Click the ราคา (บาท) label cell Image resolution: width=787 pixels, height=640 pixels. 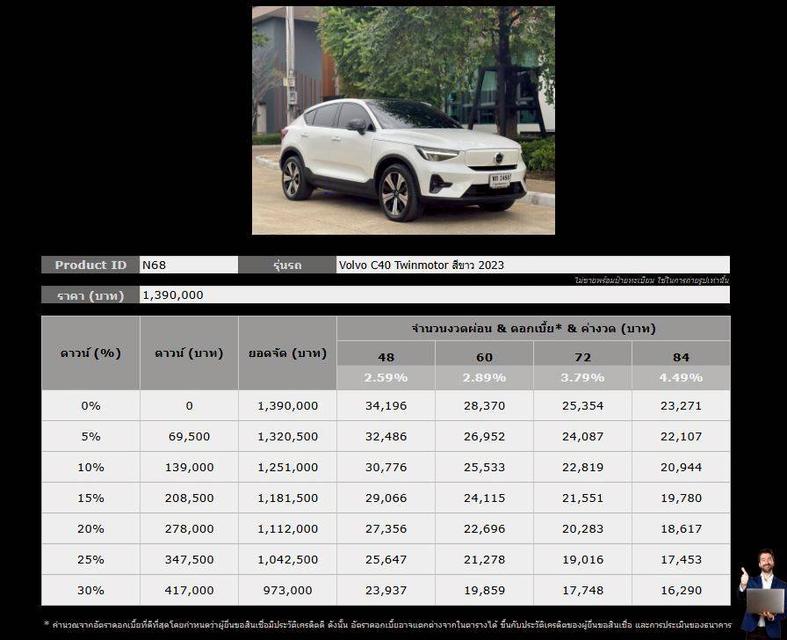point(90,295)
